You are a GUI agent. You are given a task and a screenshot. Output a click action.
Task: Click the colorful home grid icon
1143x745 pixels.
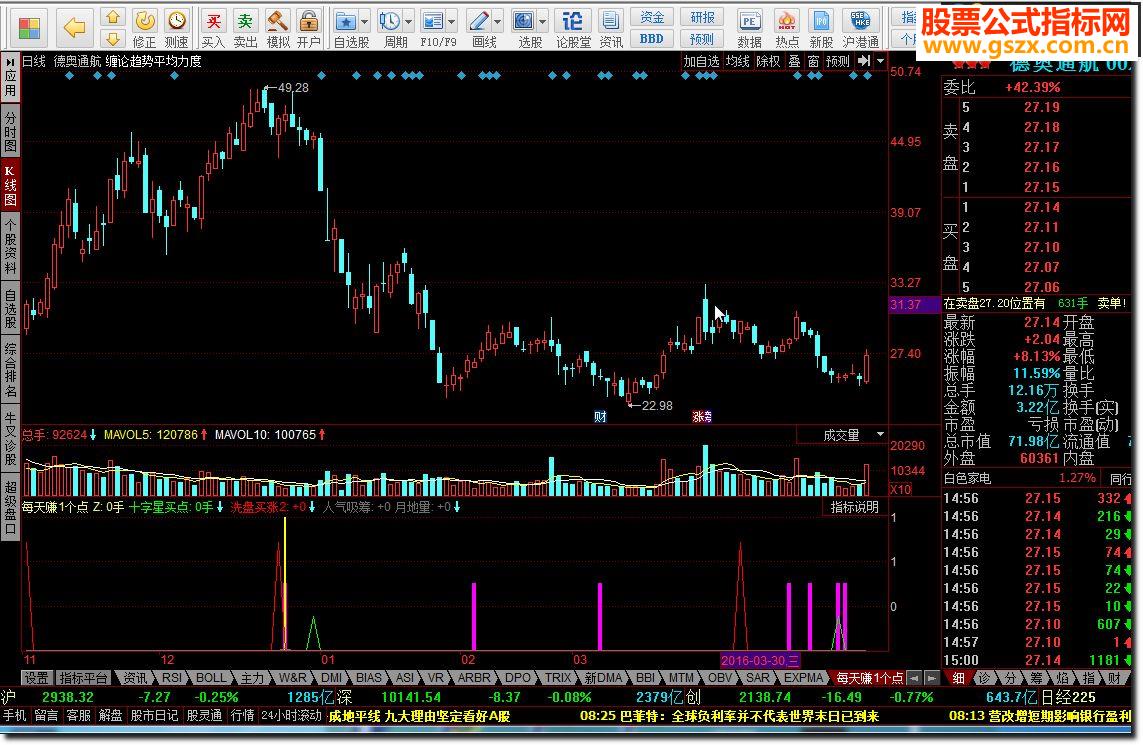pos(29,28)
